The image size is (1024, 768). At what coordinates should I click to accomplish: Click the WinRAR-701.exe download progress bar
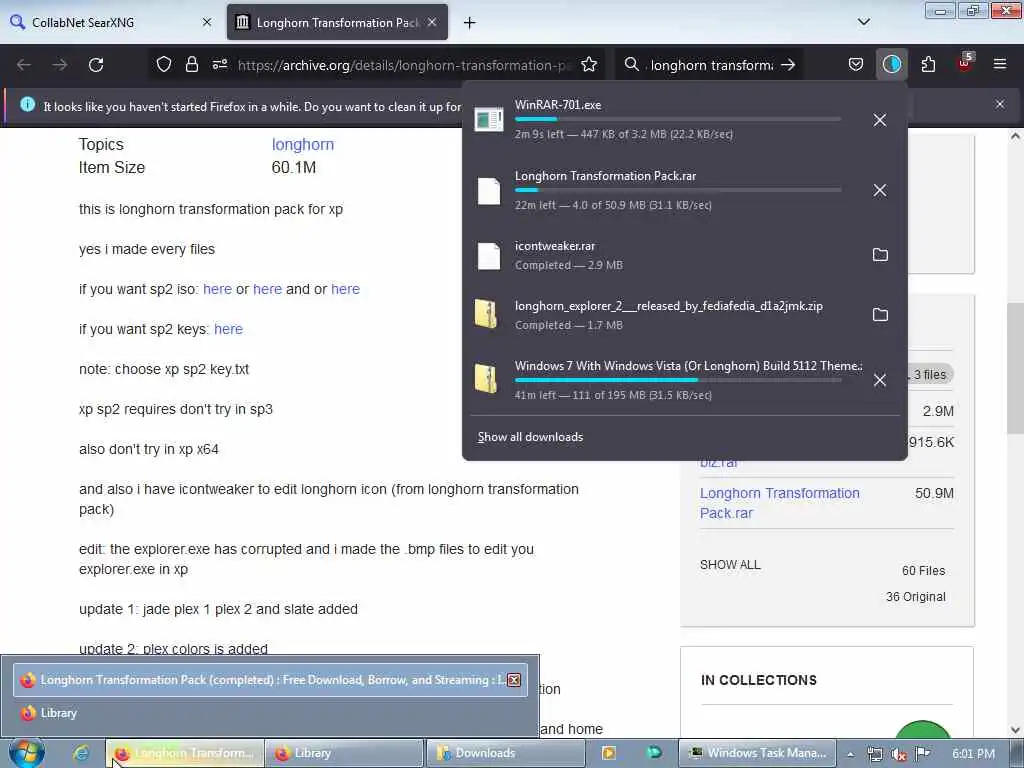678,120
